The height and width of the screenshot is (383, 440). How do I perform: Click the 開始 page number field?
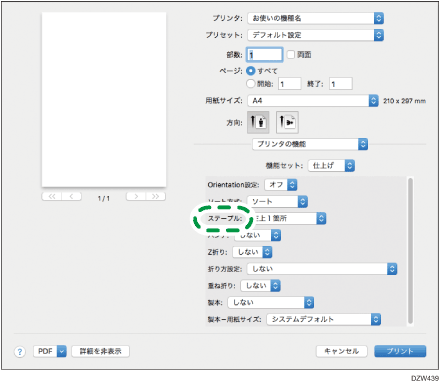pyautogui.click(x=290, y=84)
